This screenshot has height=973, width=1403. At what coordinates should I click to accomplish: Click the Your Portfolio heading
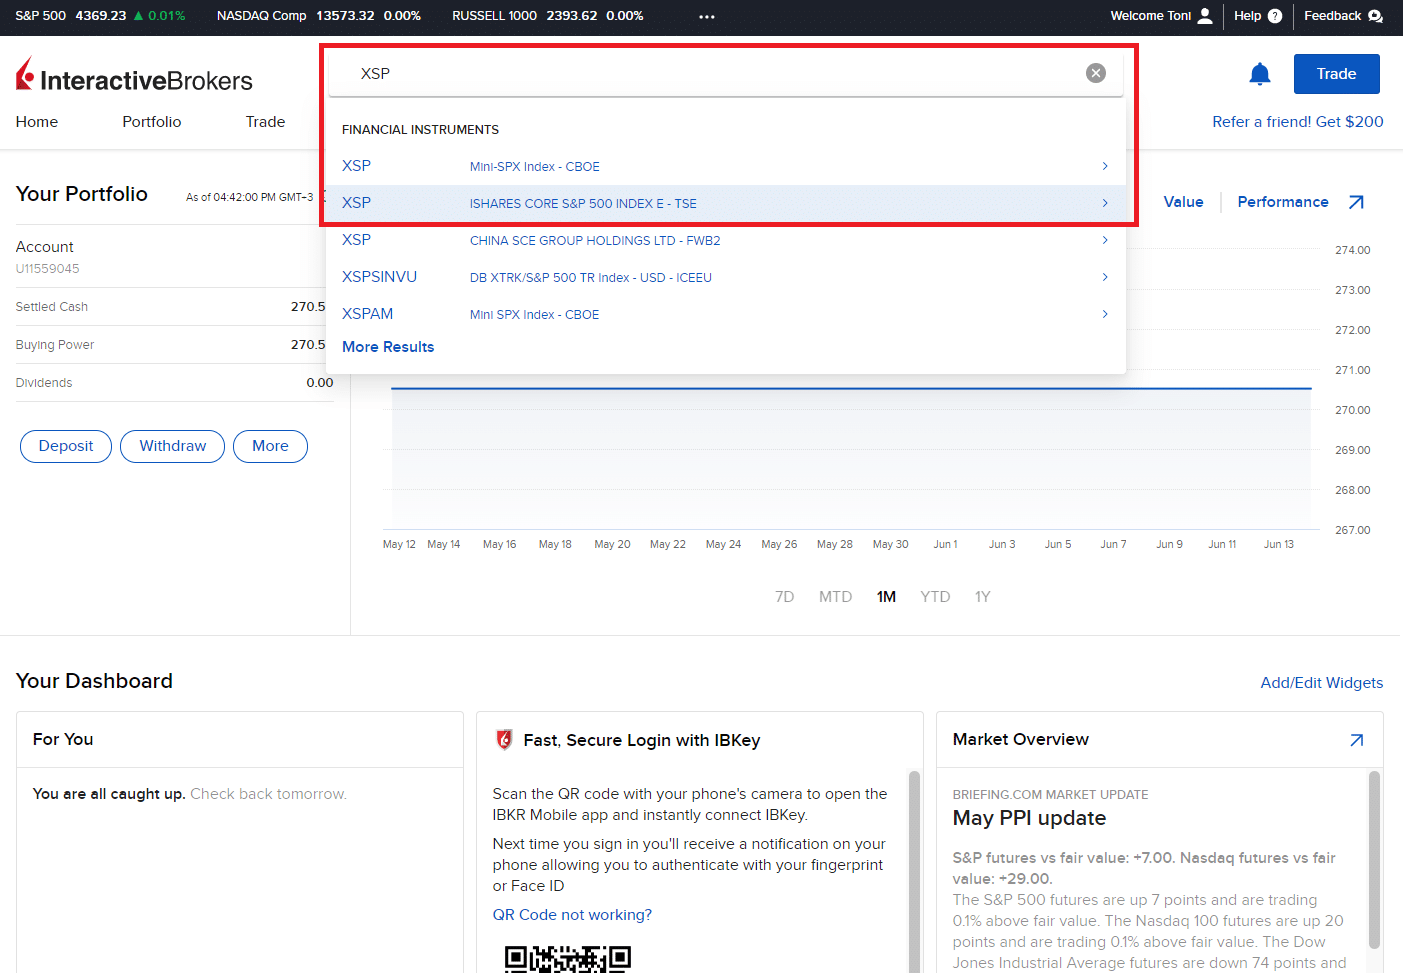[x=82, y=194]
